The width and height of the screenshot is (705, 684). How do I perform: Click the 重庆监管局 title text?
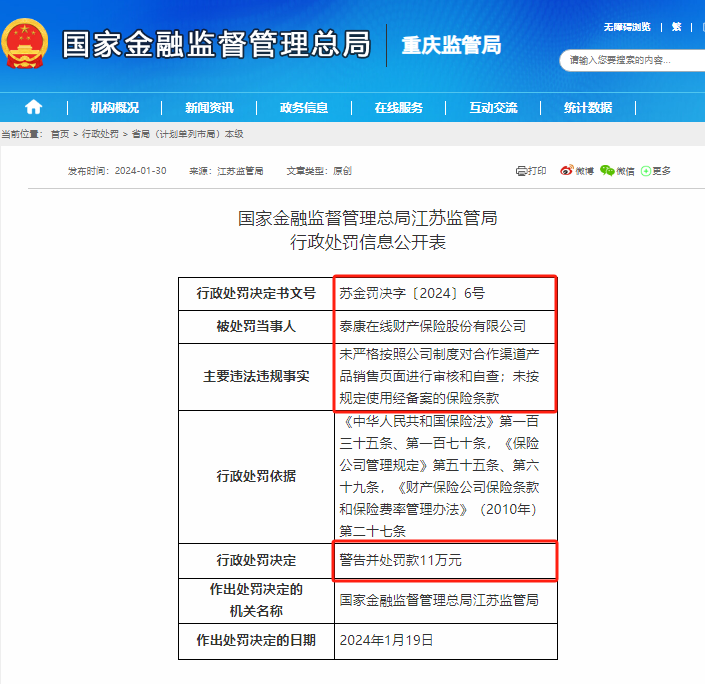(x=450, y=45)
